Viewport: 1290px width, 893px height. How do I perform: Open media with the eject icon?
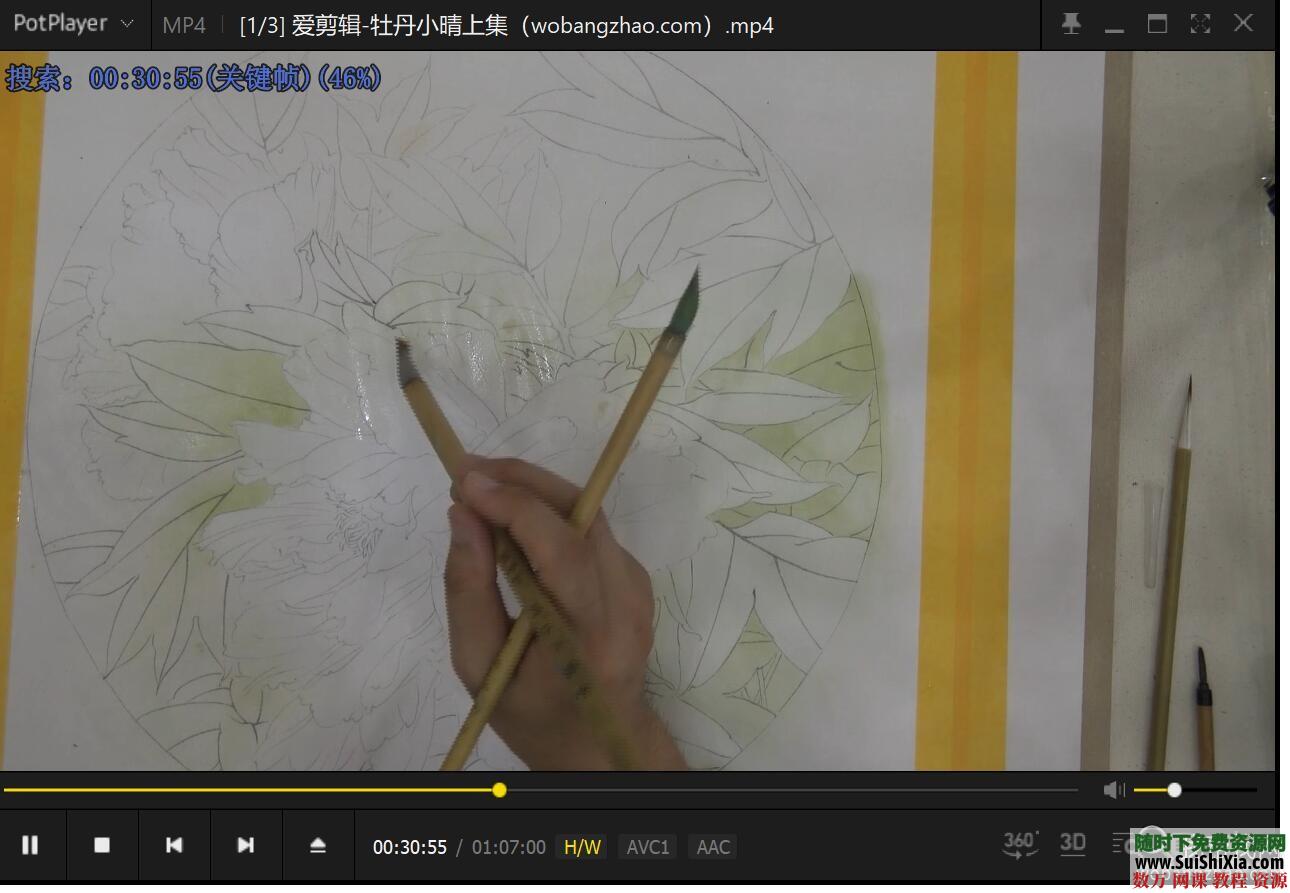click(x=318, y=845)
